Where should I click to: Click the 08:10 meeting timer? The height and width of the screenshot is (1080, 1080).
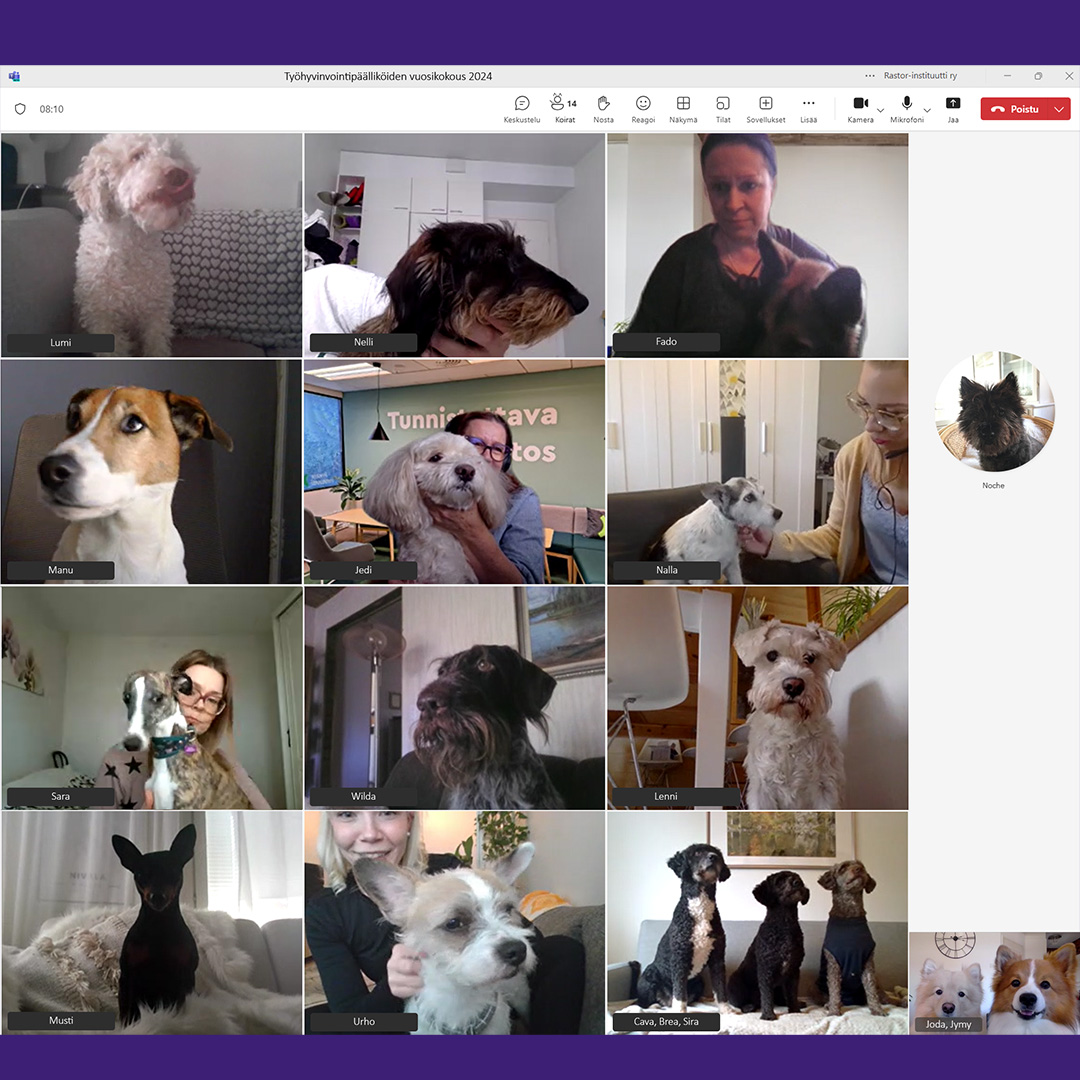[x=52, y=109]
